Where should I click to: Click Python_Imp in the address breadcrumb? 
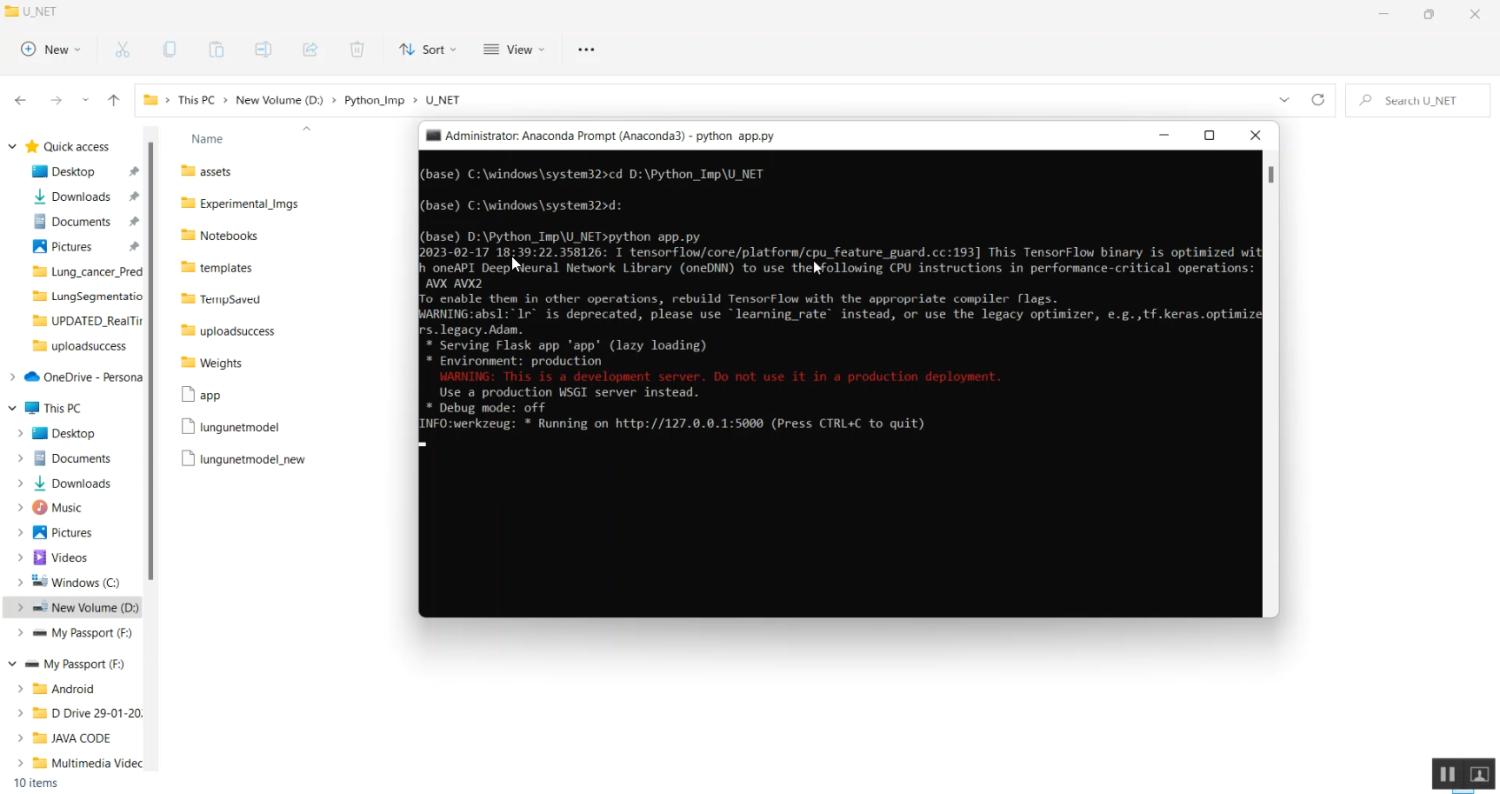click(374, 100)
